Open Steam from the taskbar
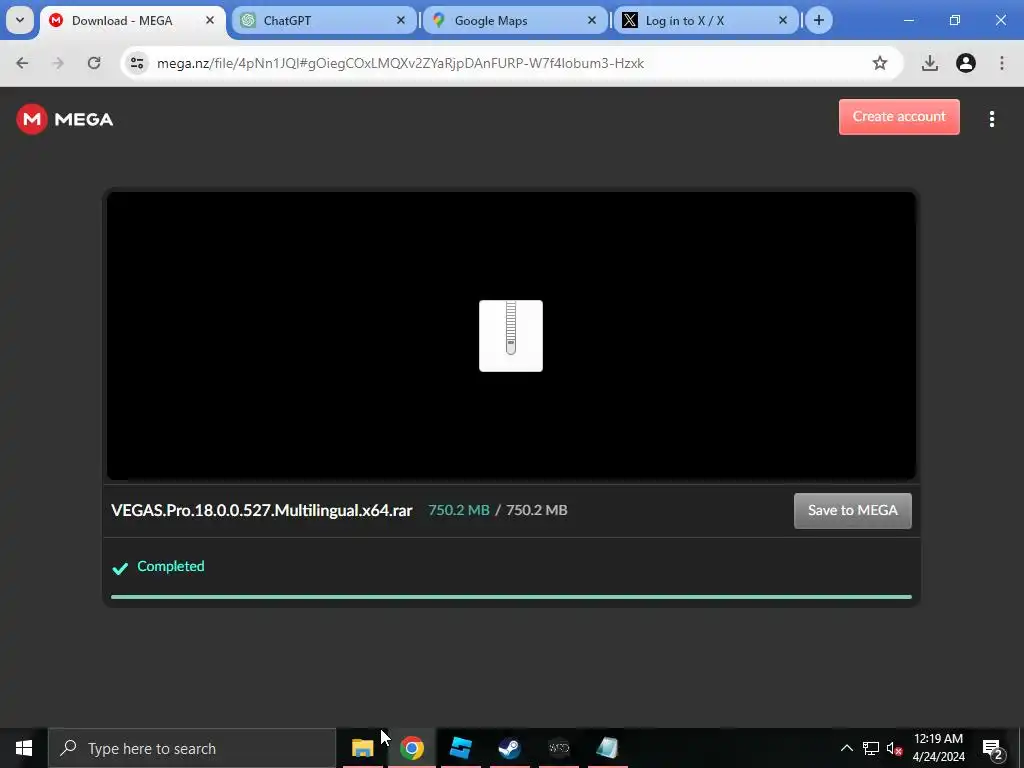 (x=509, y=748)
